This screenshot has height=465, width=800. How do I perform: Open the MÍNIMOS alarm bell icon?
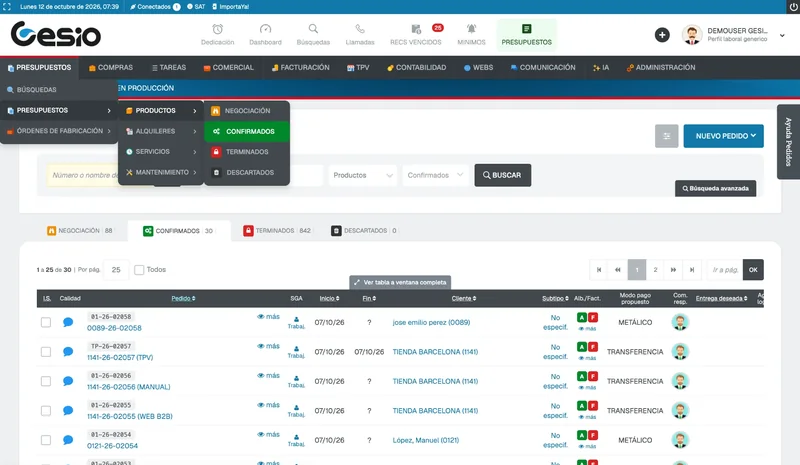471,29
